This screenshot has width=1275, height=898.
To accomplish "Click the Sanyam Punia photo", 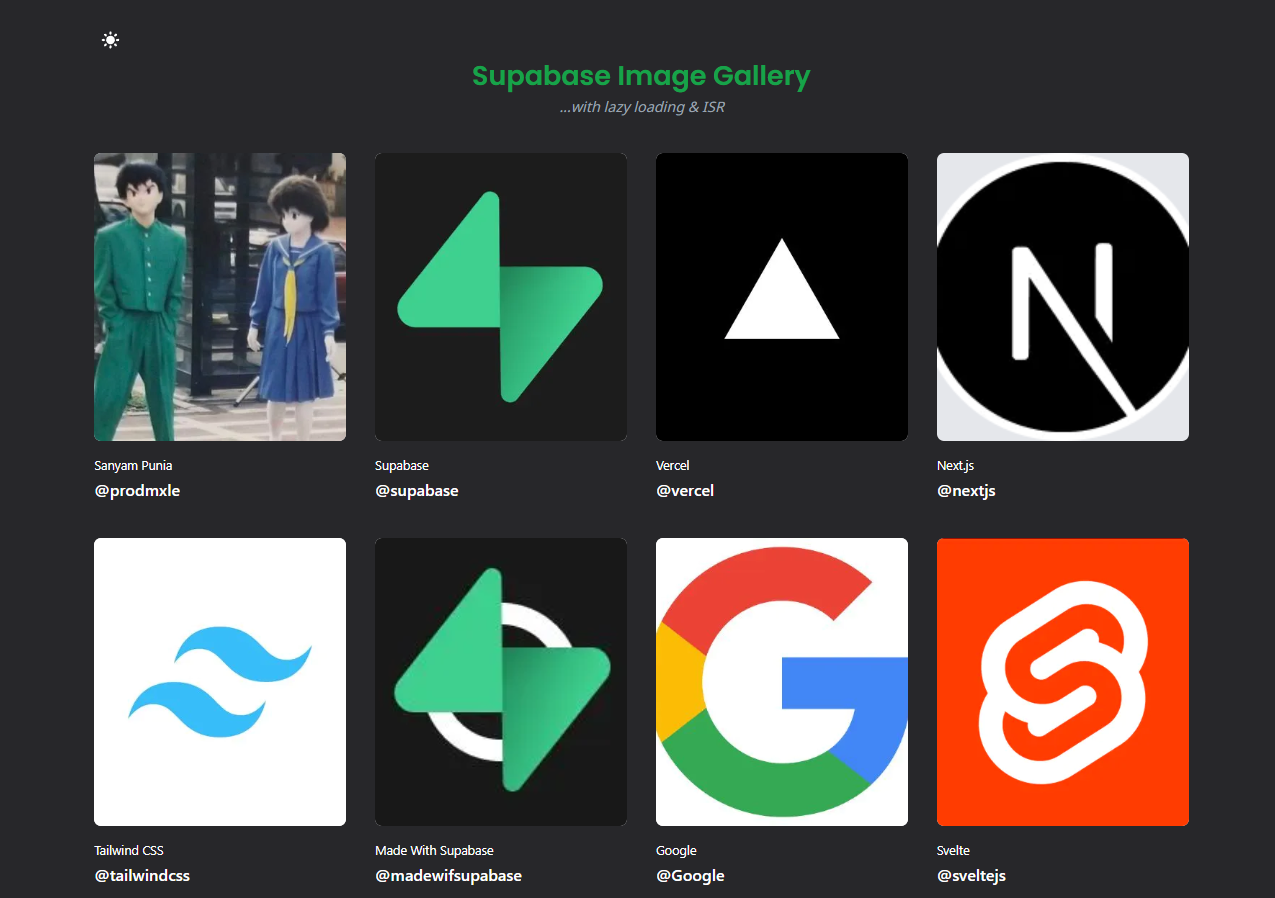I will (x=219, y=296).
